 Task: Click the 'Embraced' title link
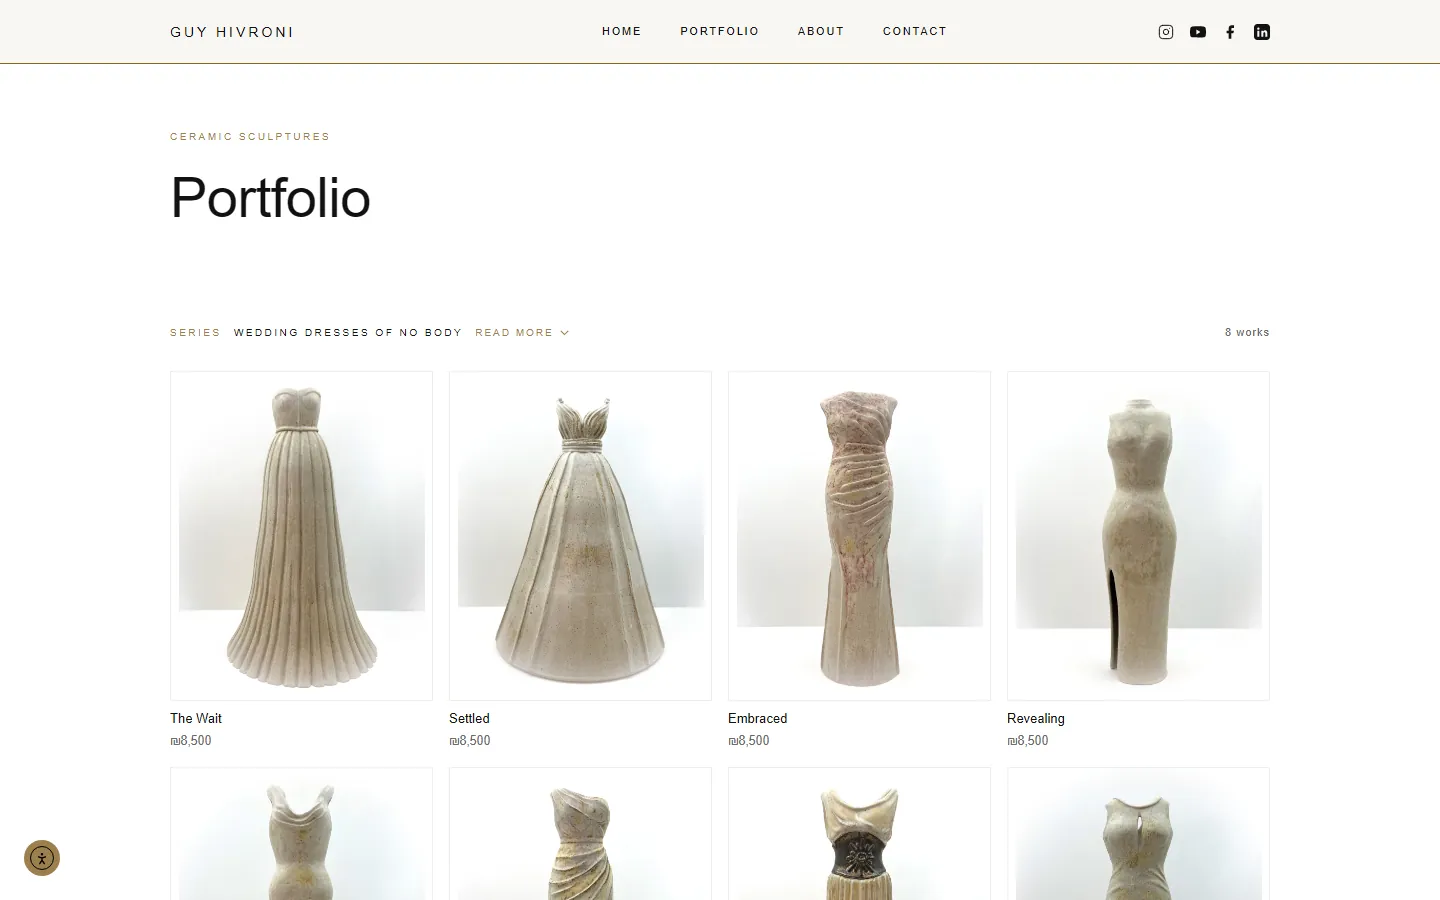pyautogui.click(x=757, y=718)
